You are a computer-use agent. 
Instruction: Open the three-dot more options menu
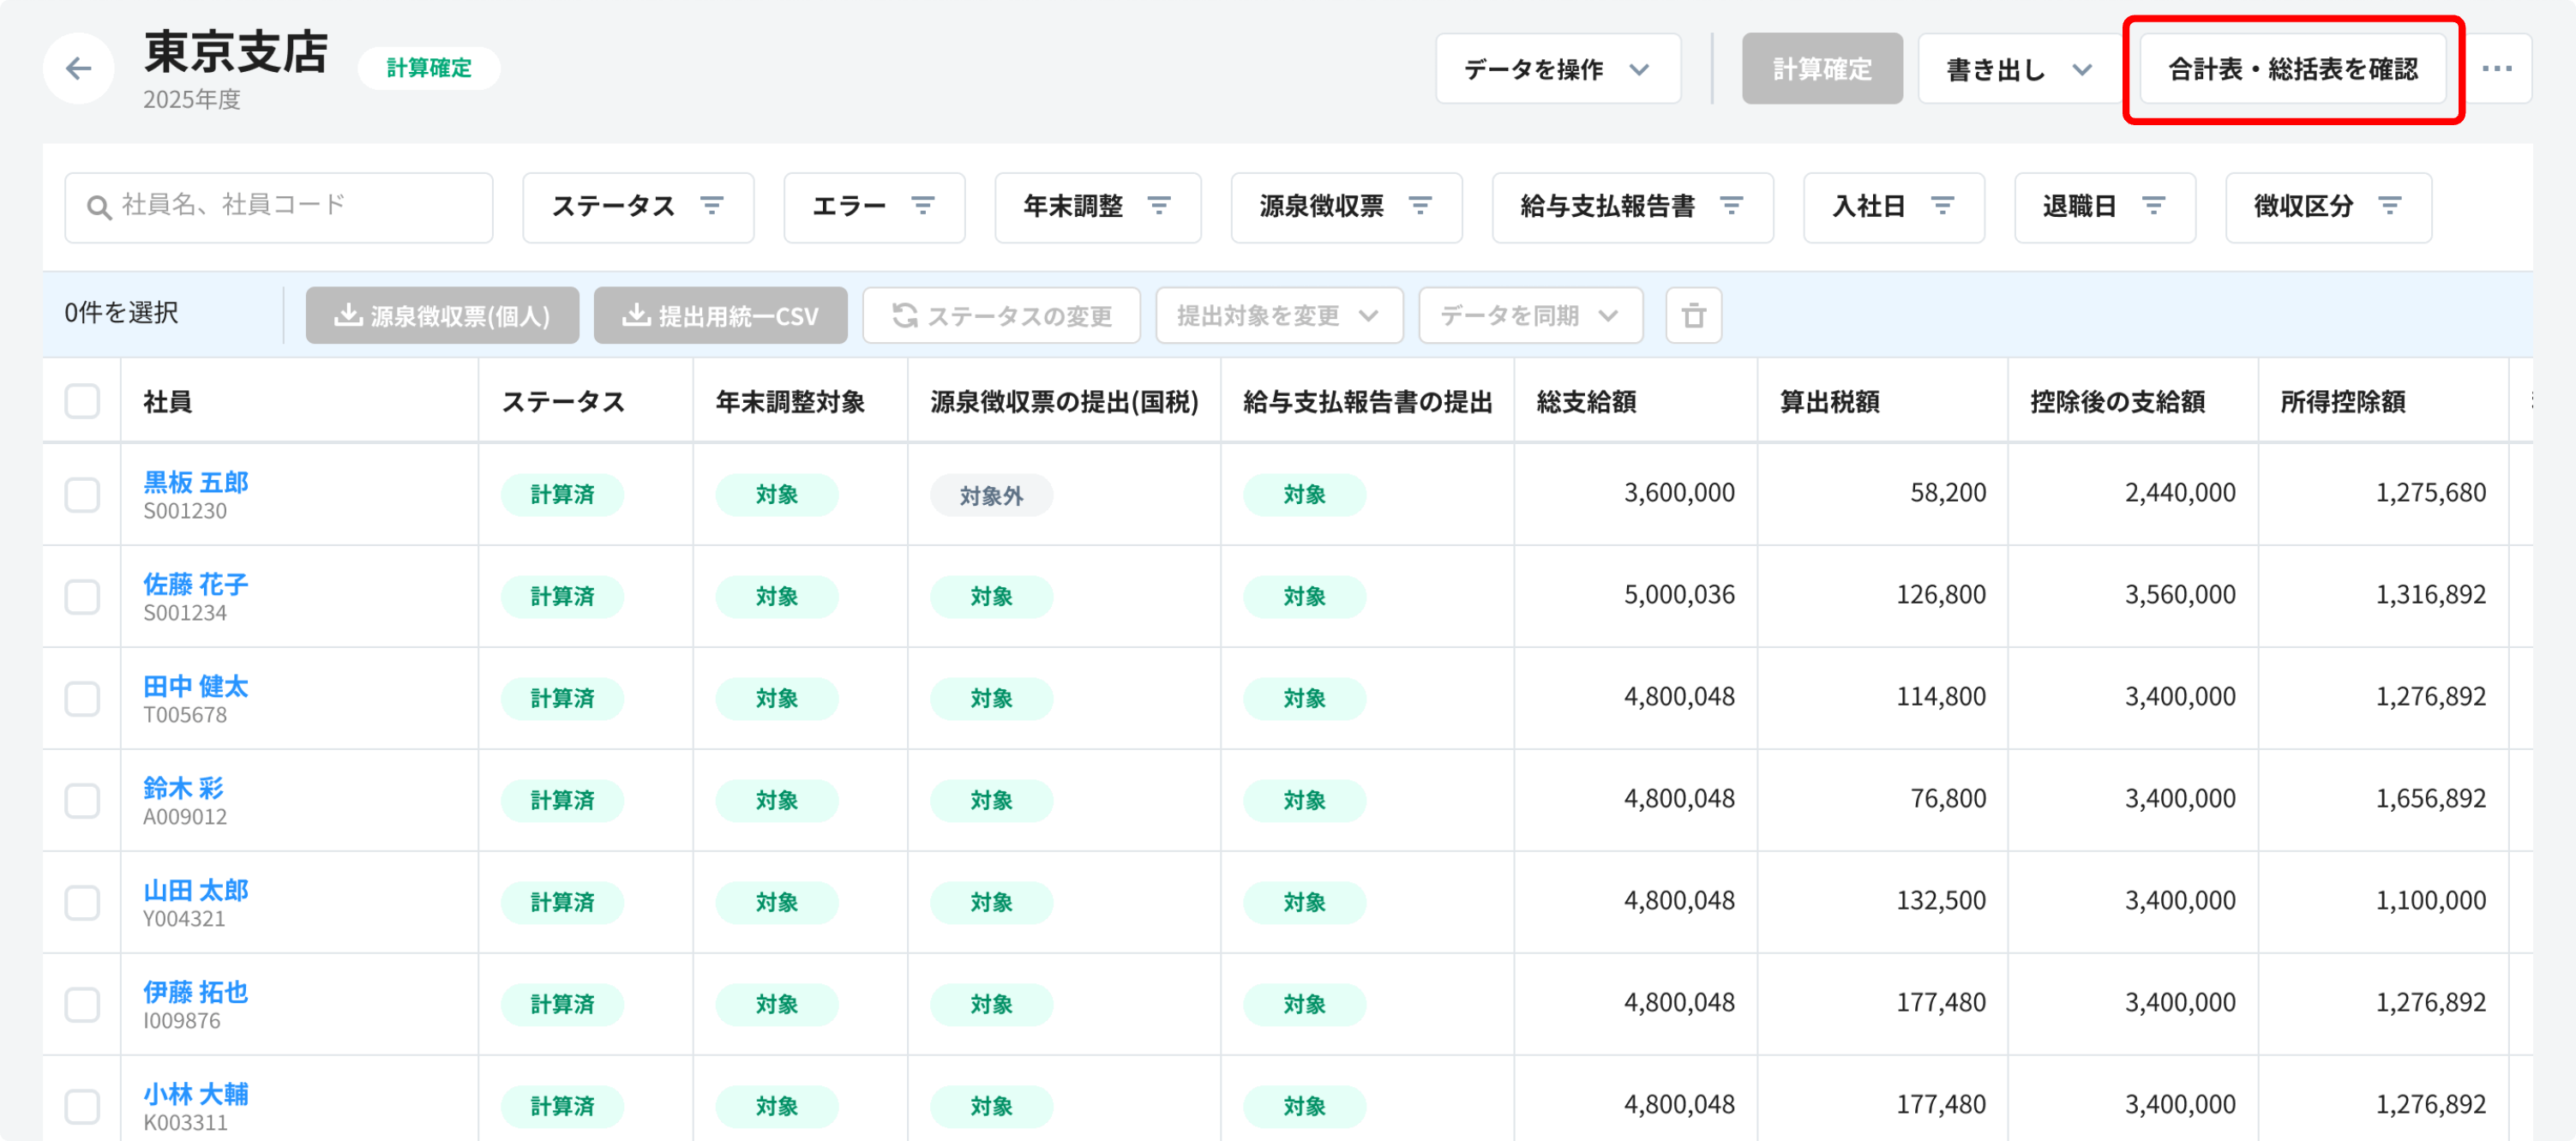coord(2497,69)
